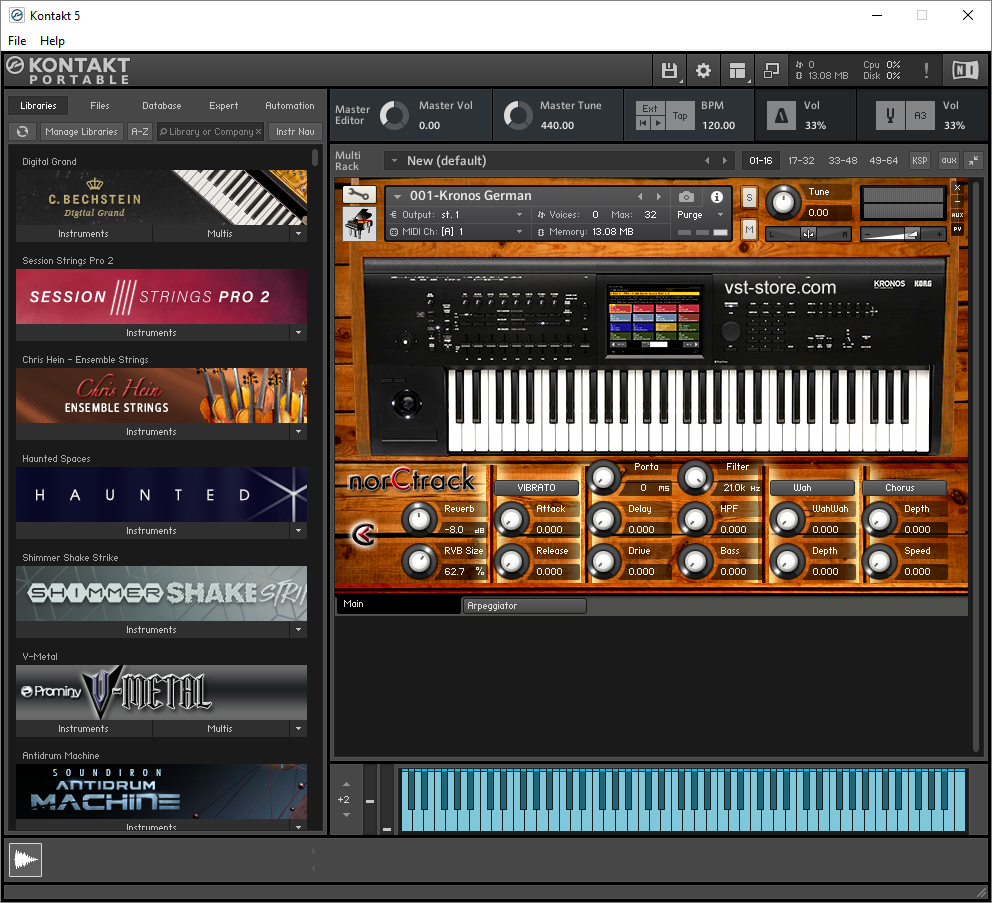This screenshot has height=903, width=992.
Task: Toggle the Wah effect button
Action: tap(812, 488)
